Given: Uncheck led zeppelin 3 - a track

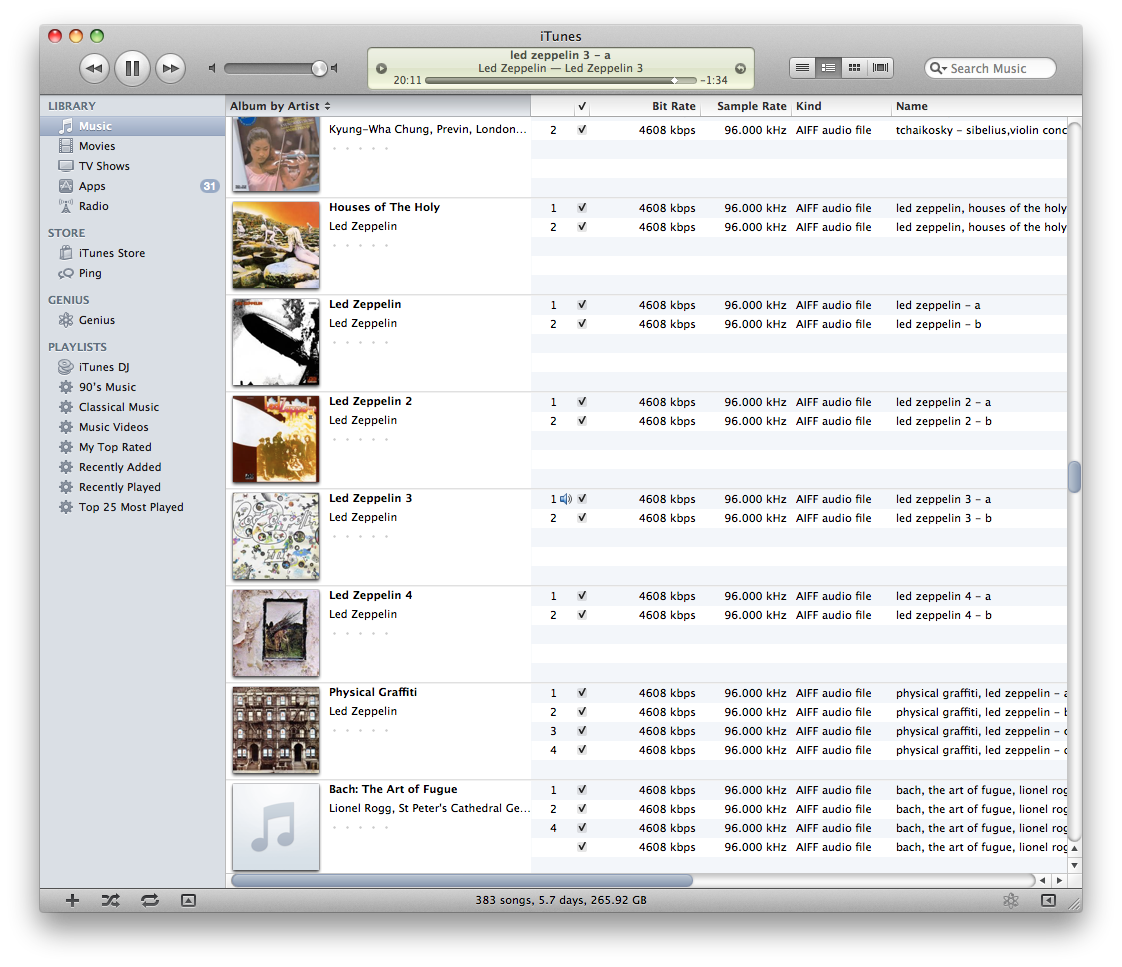Looking at the screenshot, I should coord(582,499).
